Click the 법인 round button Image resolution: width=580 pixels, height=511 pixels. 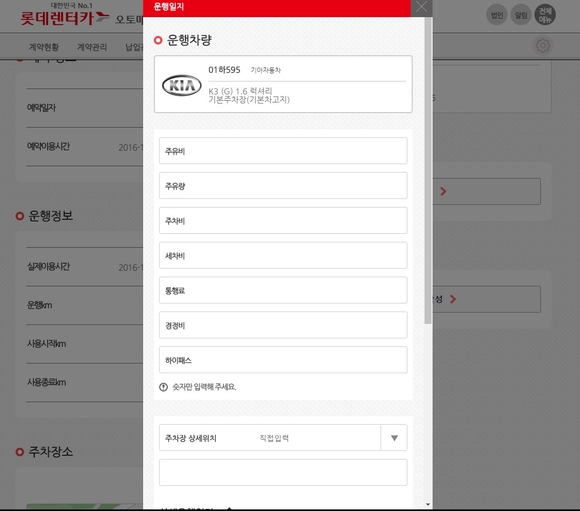tap(496, 15)
